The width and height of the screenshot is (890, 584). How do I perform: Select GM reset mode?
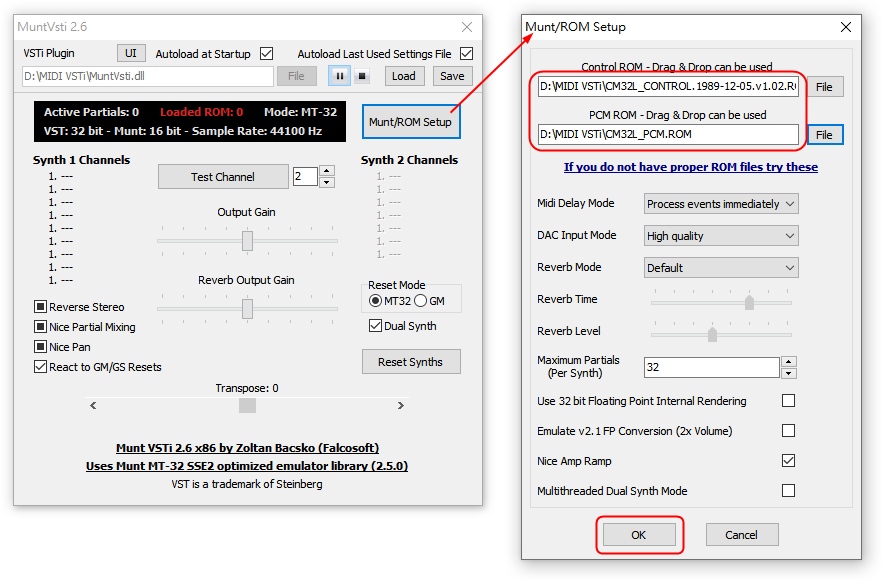click(421, 301)
